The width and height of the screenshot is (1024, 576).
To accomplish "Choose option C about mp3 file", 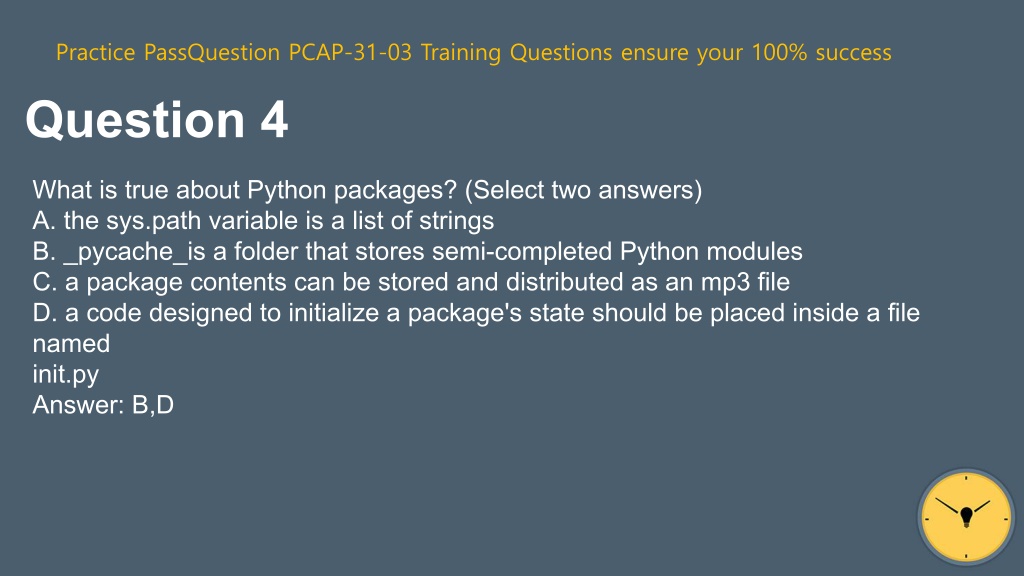I will pos(411,282).
